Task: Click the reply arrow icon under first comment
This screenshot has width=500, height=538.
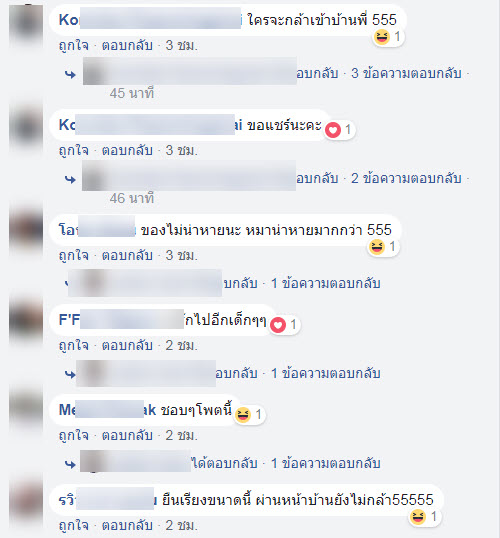Action: click(x=70, y=74)
